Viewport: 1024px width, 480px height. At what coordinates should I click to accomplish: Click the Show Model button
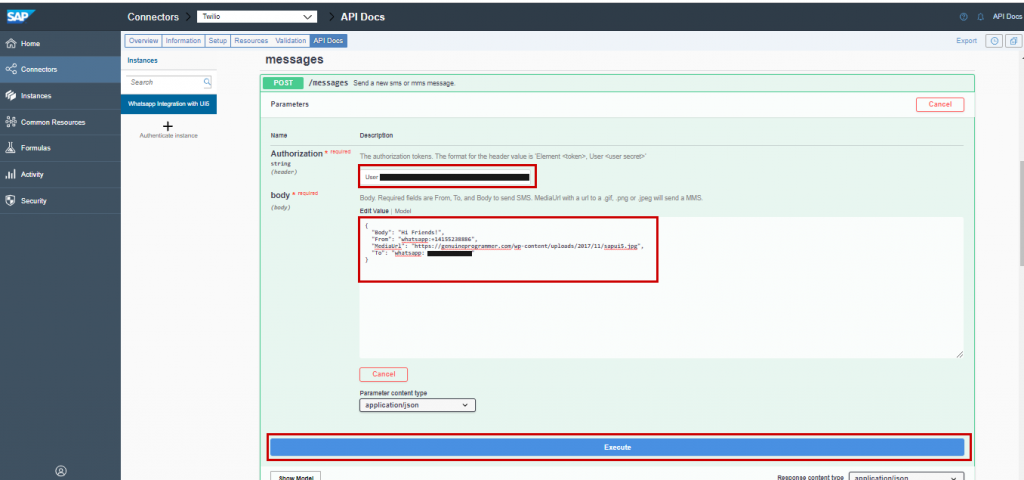click(295, 477)
